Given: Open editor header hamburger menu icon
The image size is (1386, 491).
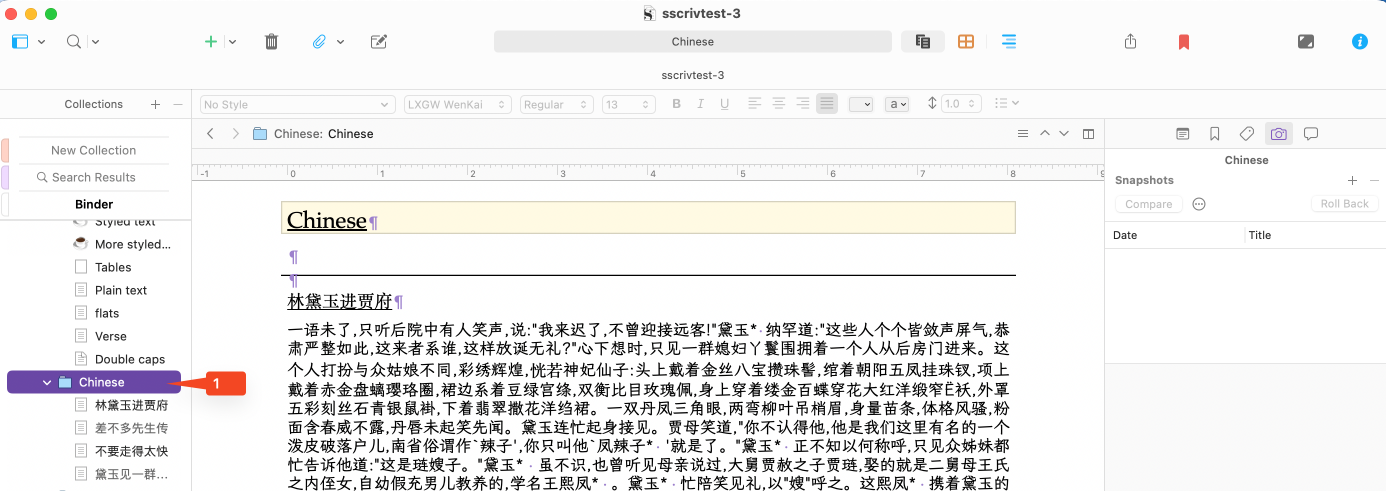Looking at the screenshot, I should point(1022,133).
